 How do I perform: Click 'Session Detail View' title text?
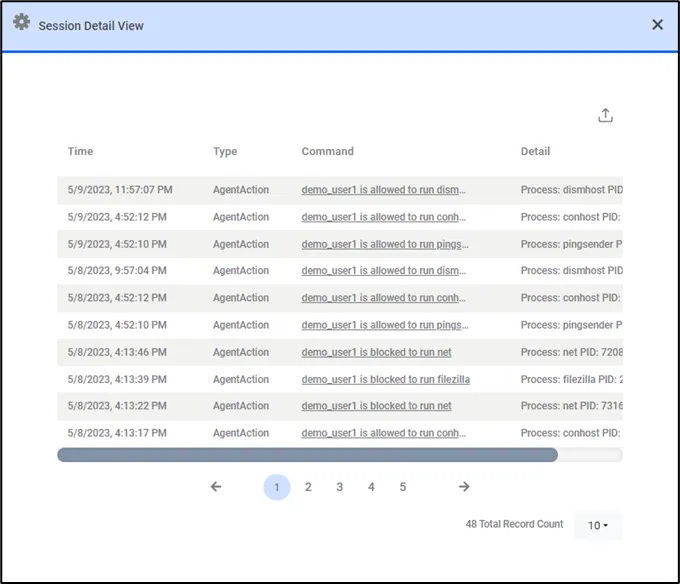point(91,26)
